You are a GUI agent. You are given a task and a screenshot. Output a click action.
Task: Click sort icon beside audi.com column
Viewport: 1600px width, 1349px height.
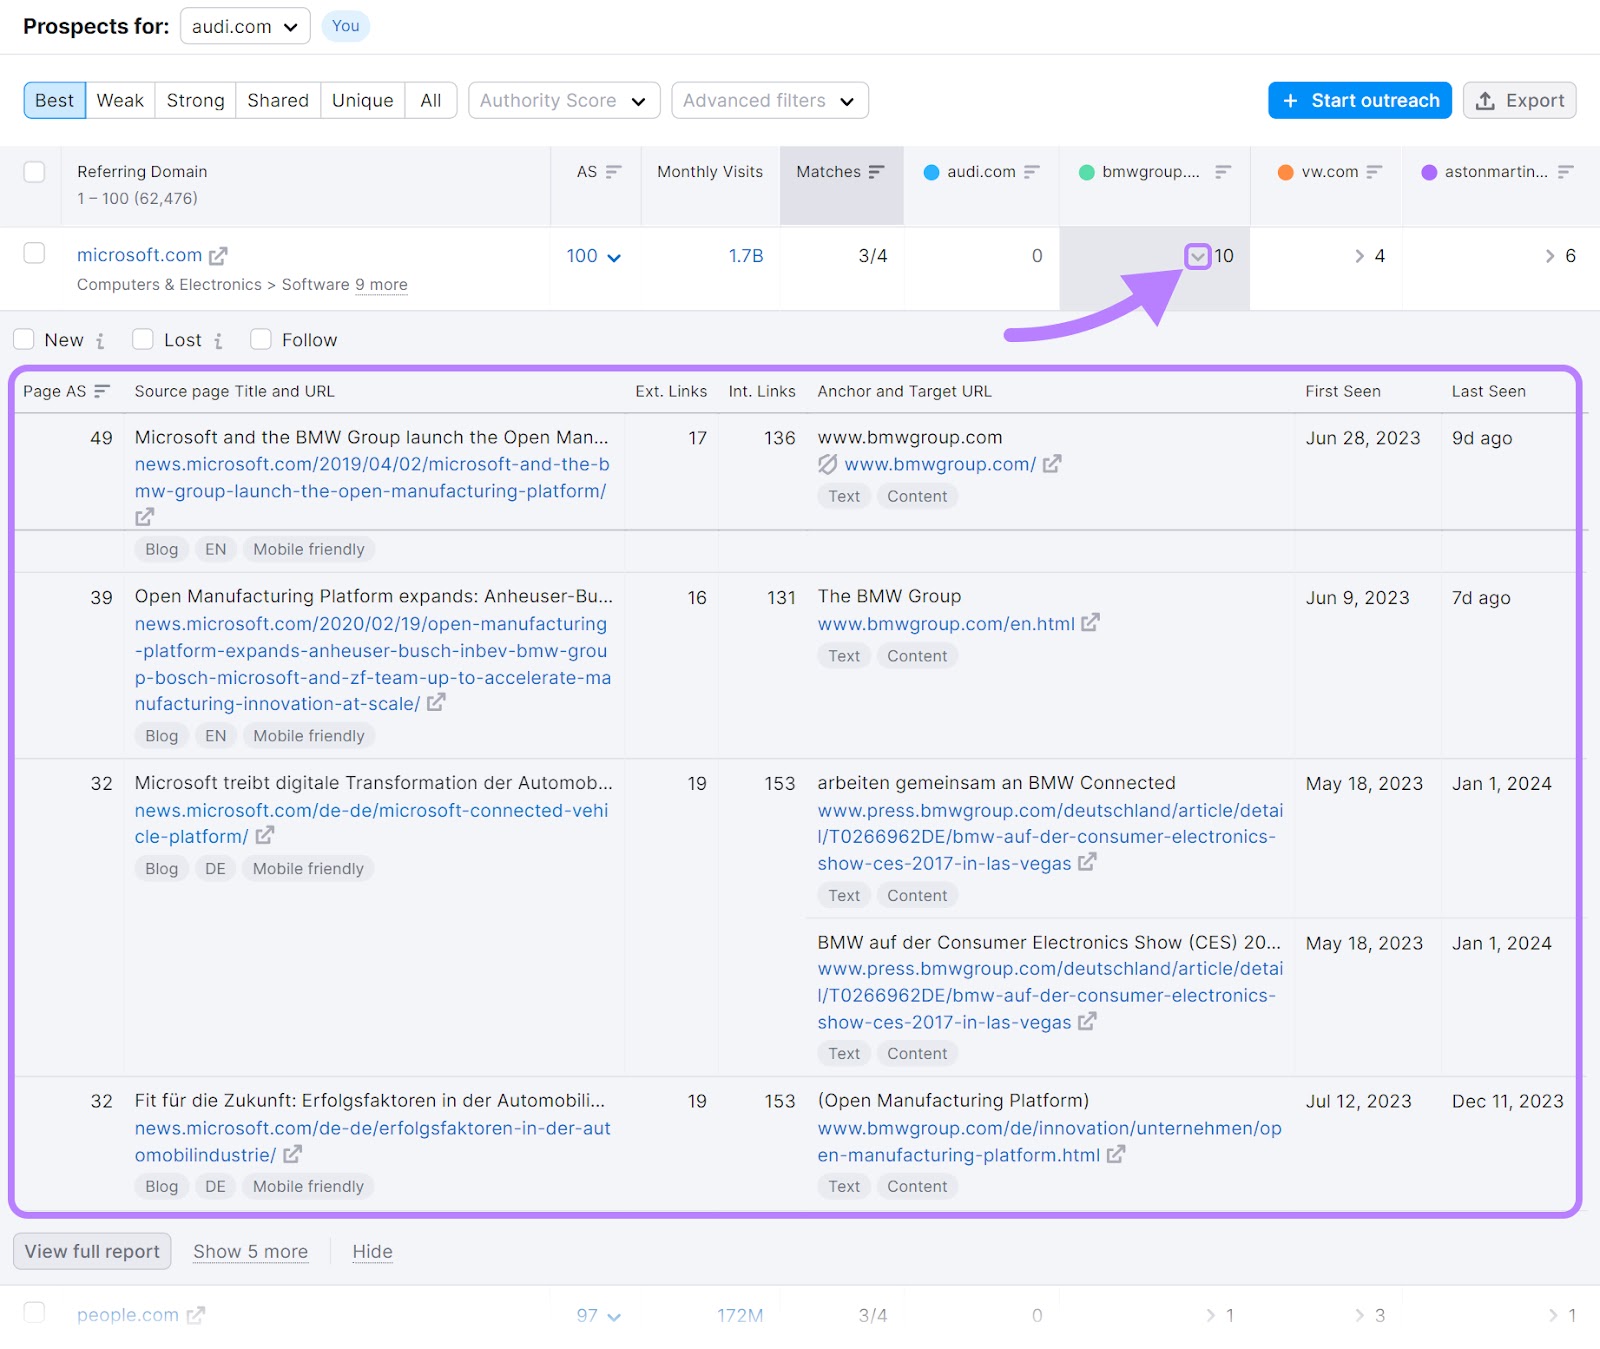pyautogui.click(x=1032, y=172)
